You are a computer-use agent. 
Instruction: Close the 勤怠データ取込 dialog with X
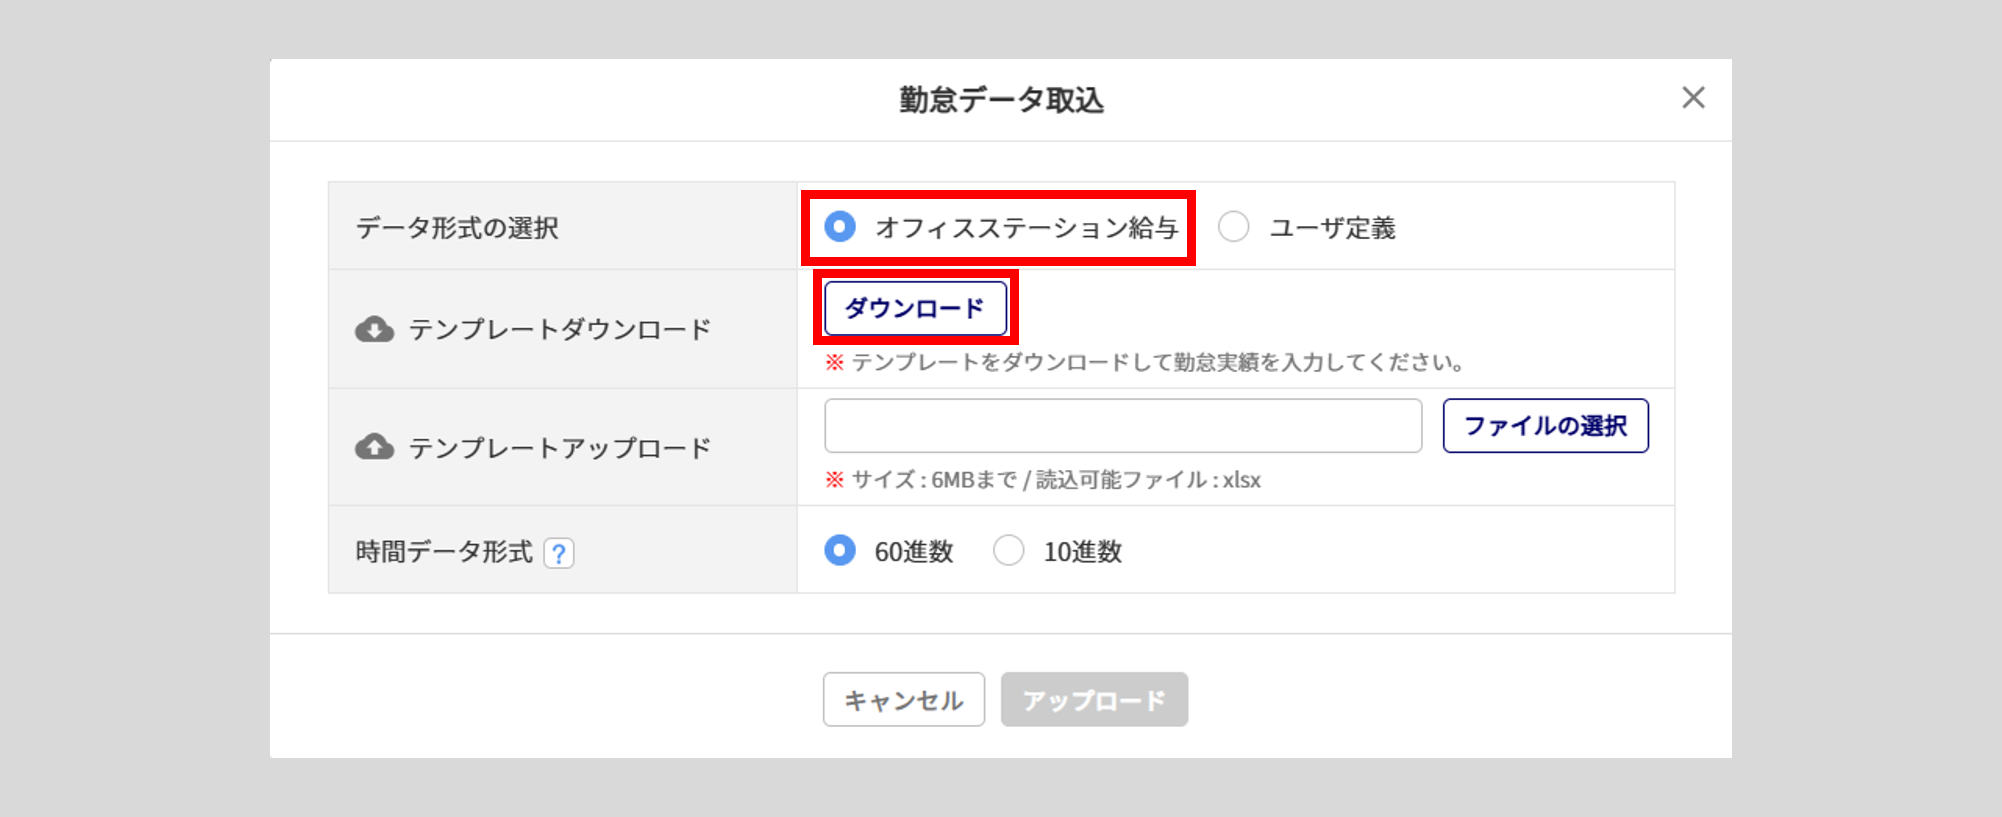click(1692, 98)
